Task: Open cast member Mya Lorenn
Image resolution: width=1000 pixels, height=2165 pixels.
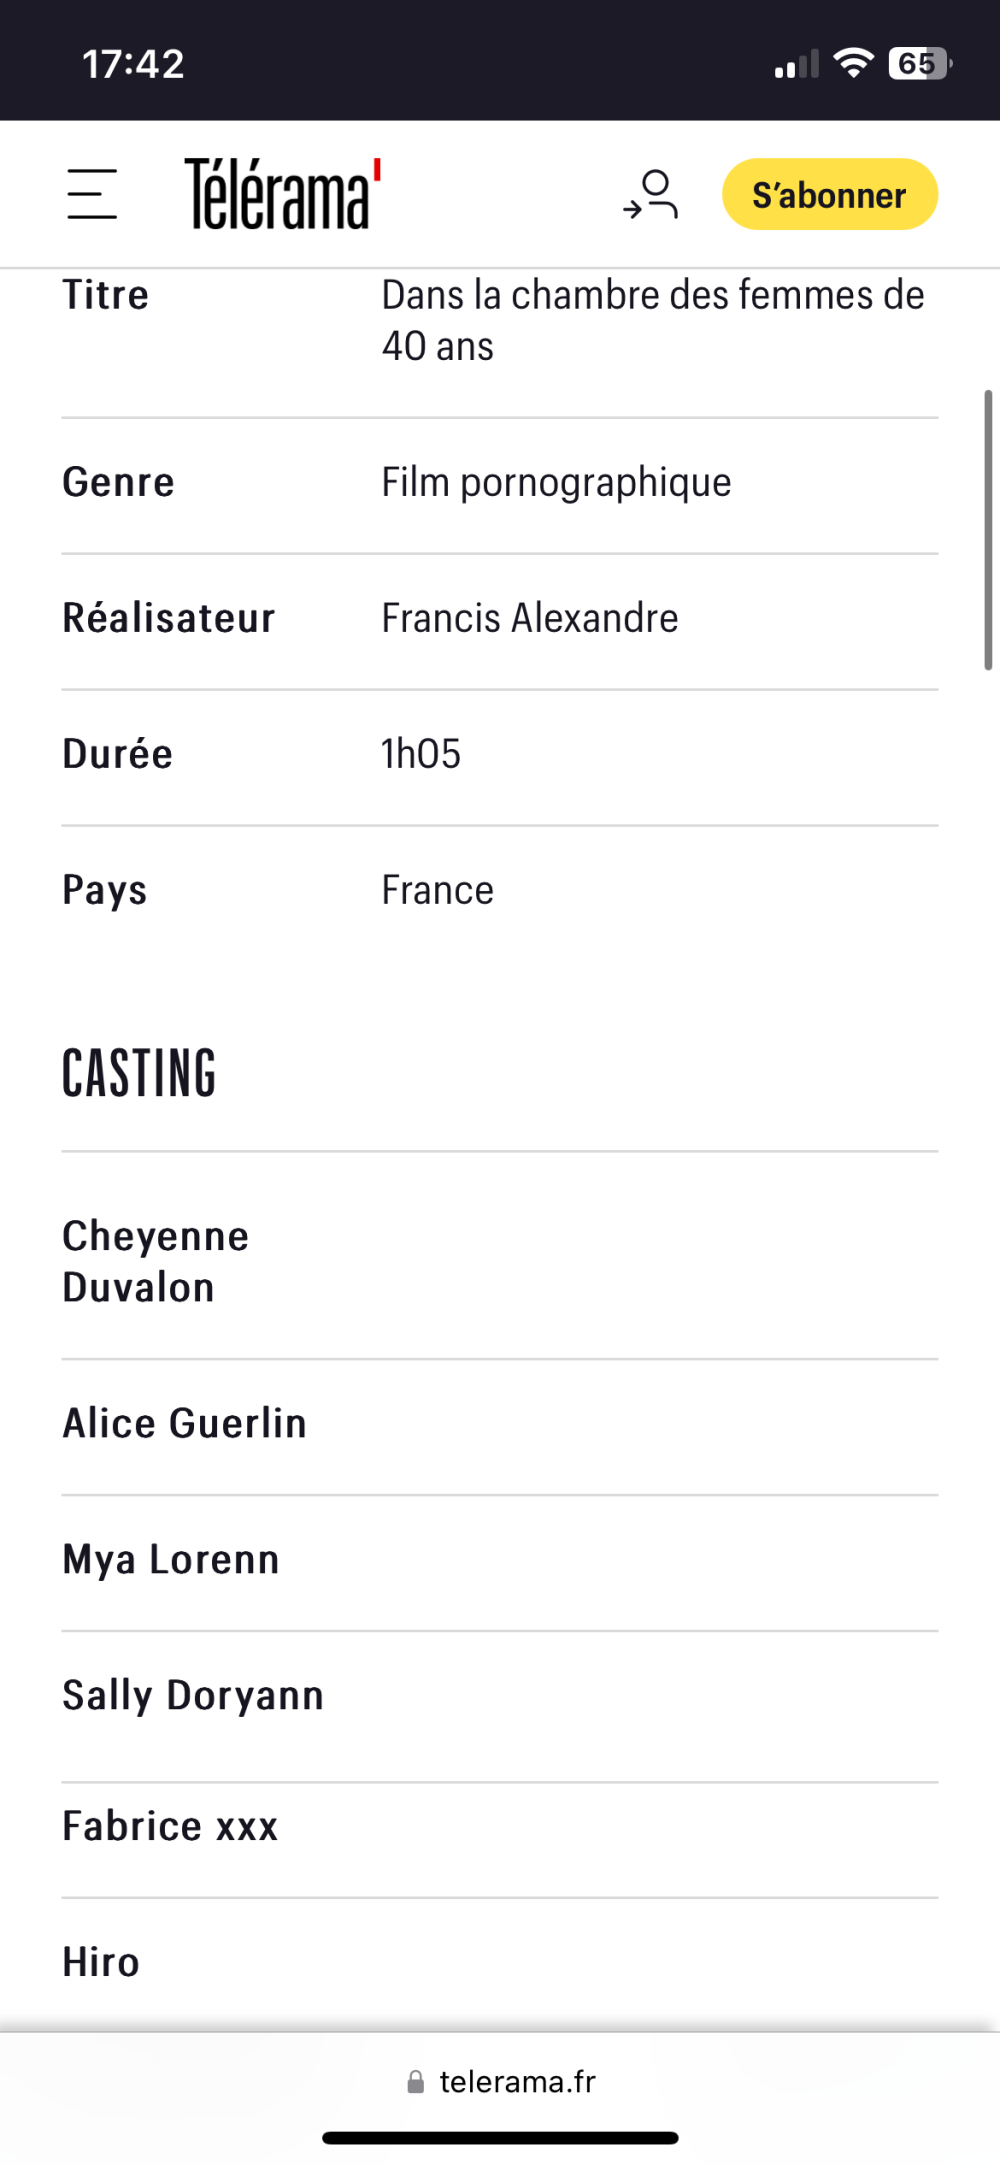Action: point(171,1560)
